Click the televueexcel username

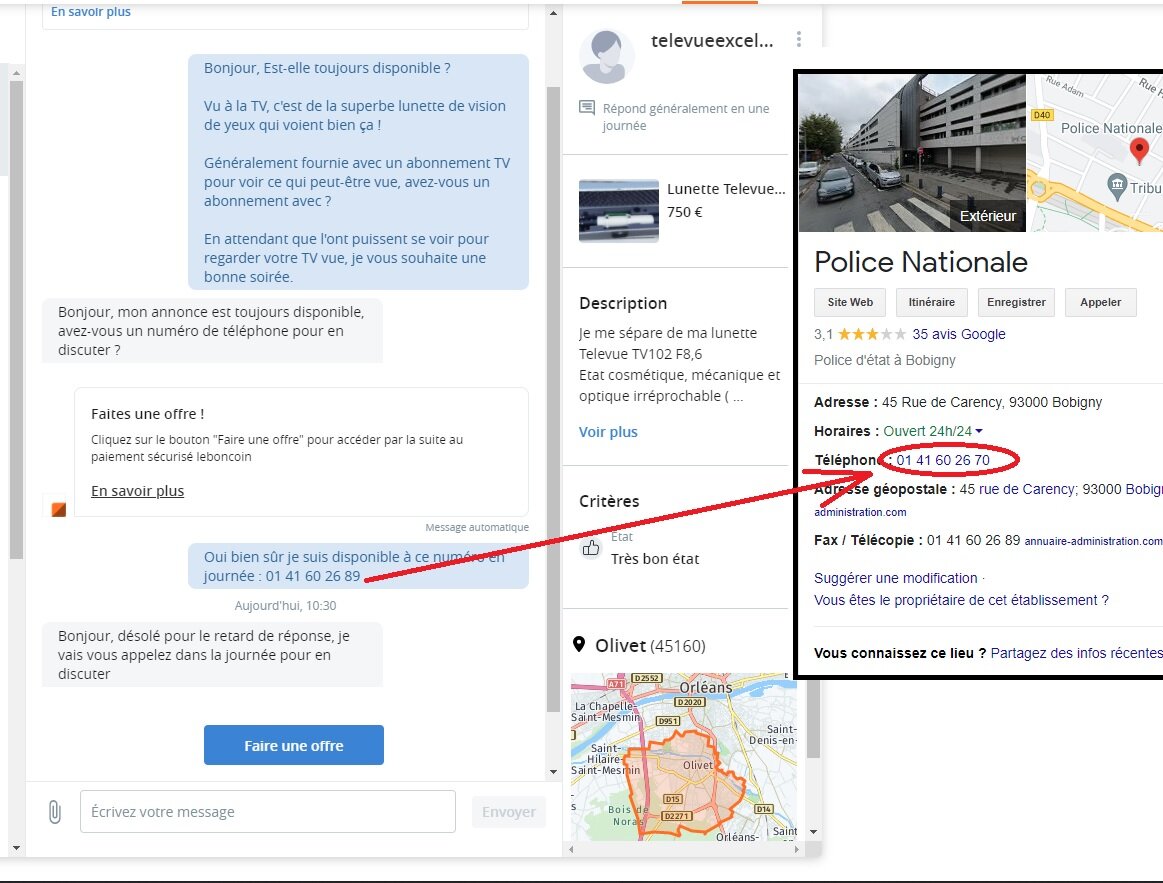pos(712,41)
